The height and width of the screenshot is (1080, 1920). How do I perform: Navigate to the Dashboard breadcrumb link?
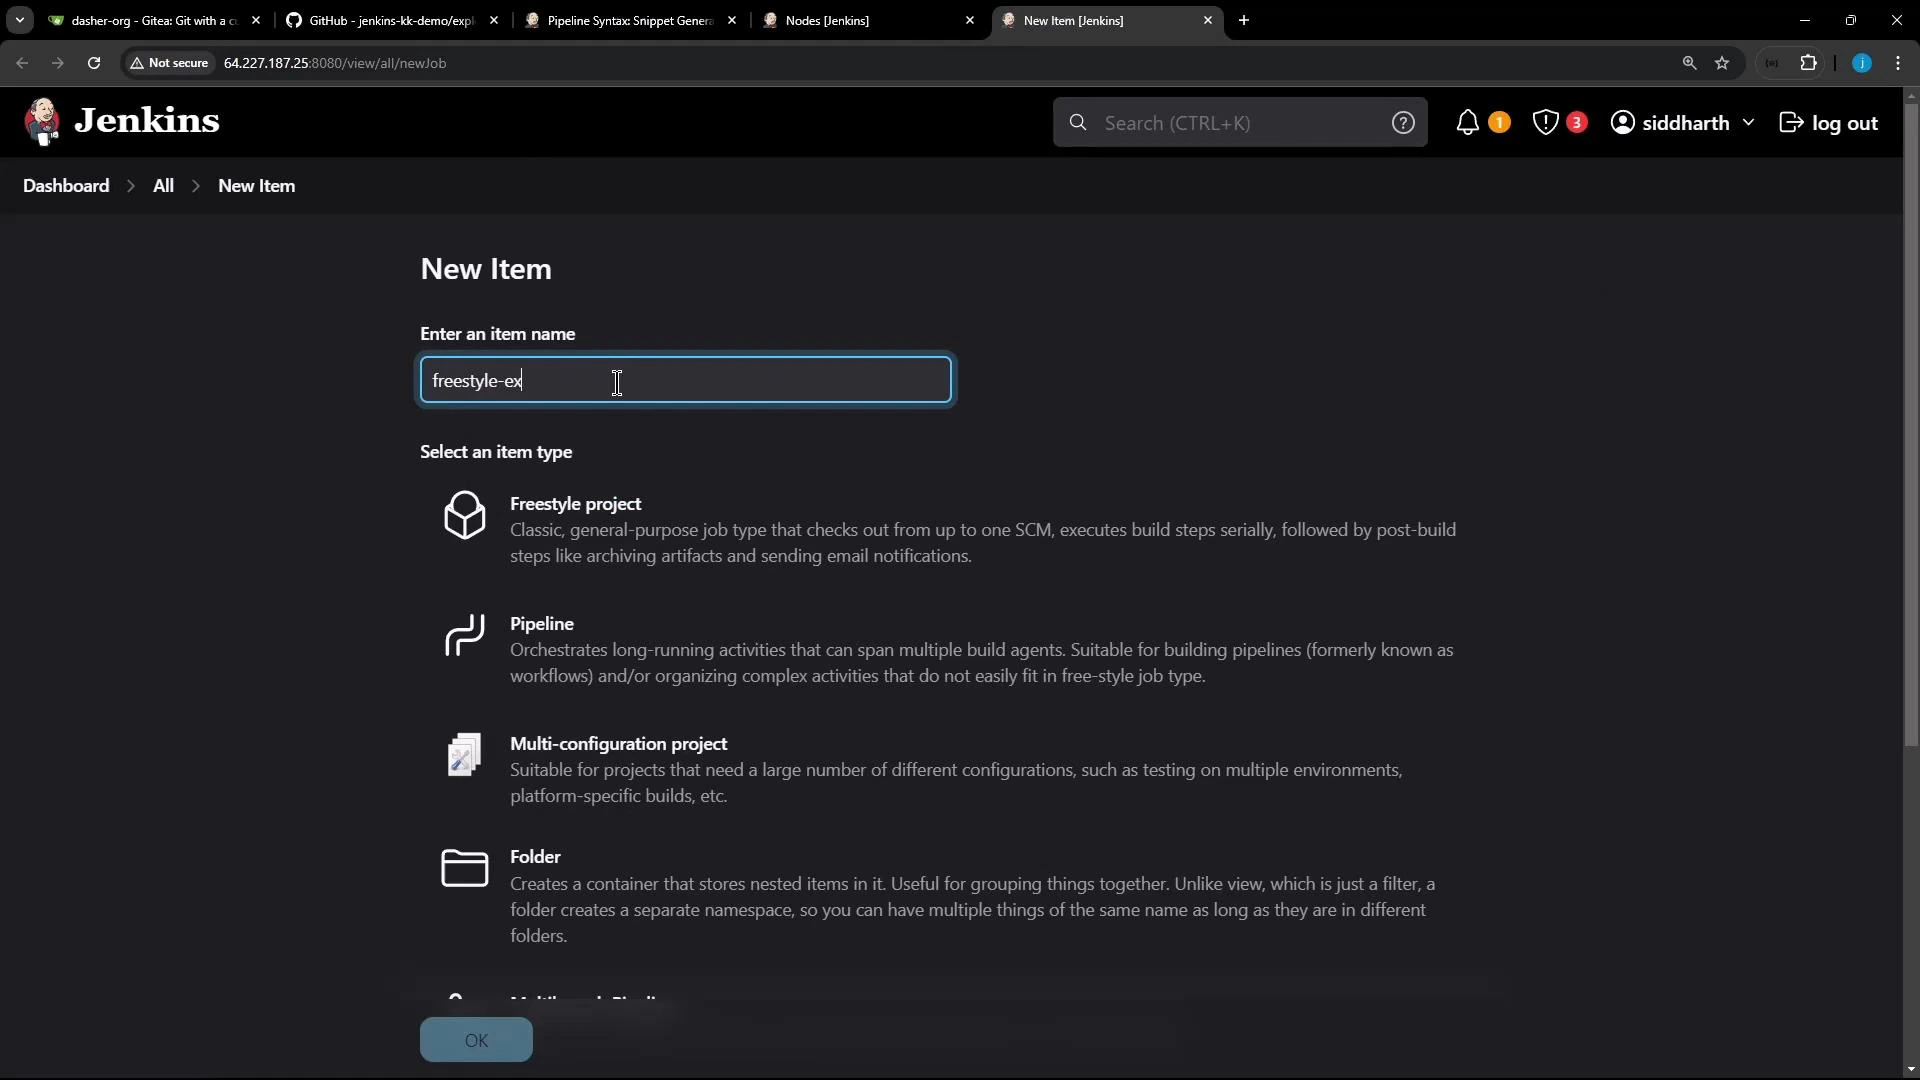(65, 186)
